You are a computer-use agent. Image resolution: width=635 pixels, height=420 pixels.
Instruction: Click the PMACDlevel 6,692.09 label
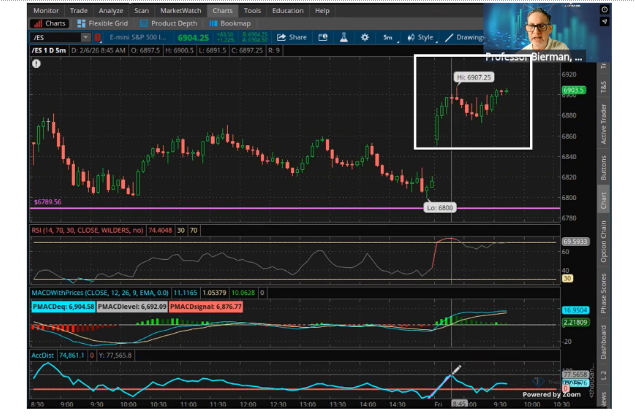pyautogui.click(x=132, y=307)
